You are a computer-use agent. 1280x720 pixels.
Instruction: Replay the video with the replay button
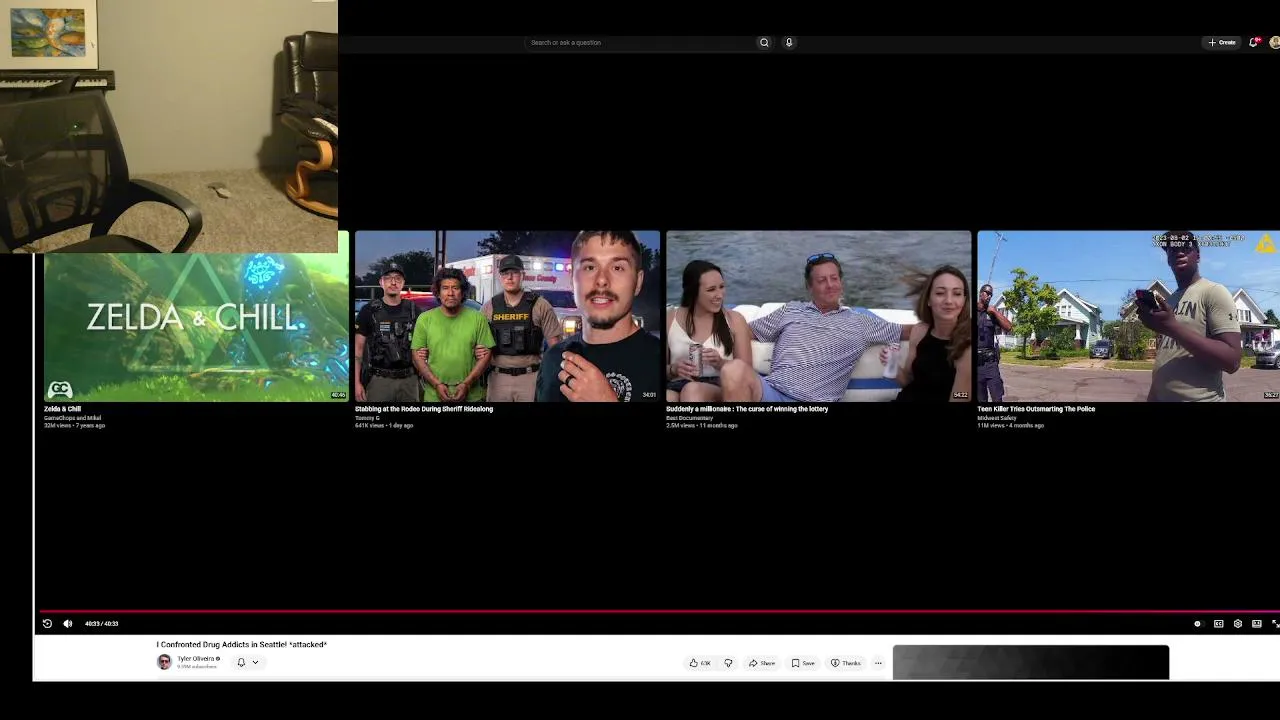click(x=47, y=624)
